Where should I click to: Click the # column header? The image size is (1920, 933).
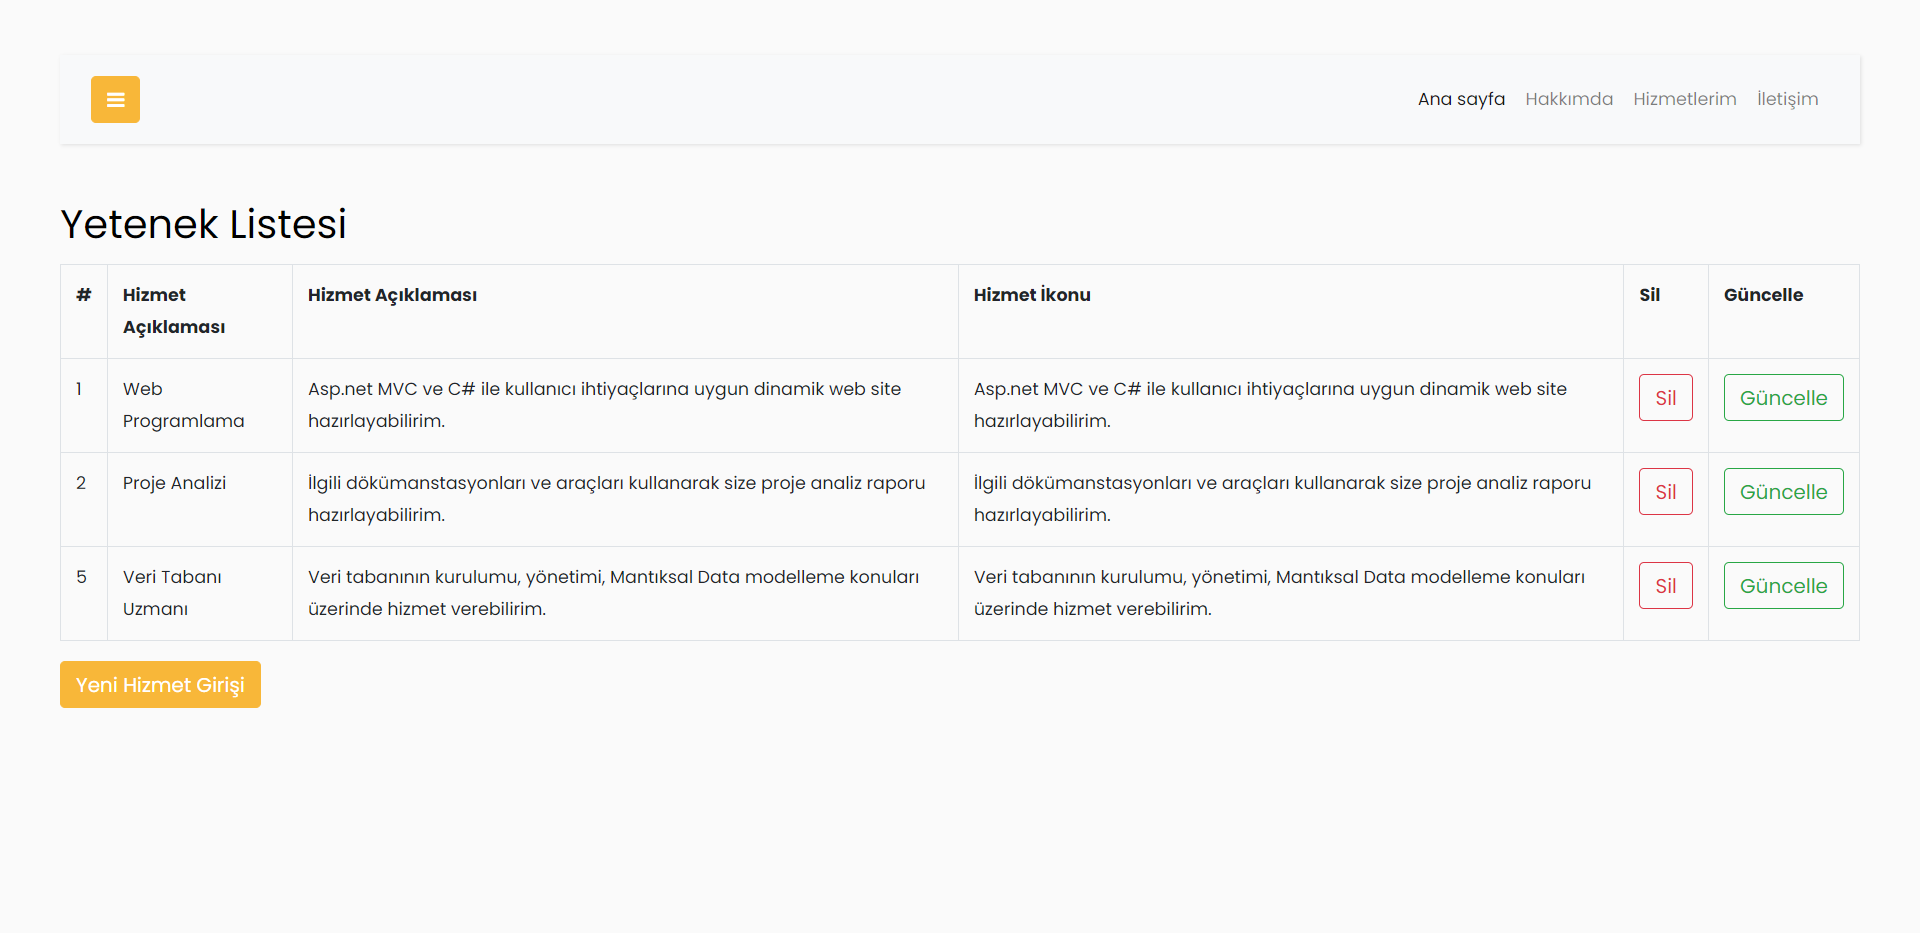(x=84, y=295)
